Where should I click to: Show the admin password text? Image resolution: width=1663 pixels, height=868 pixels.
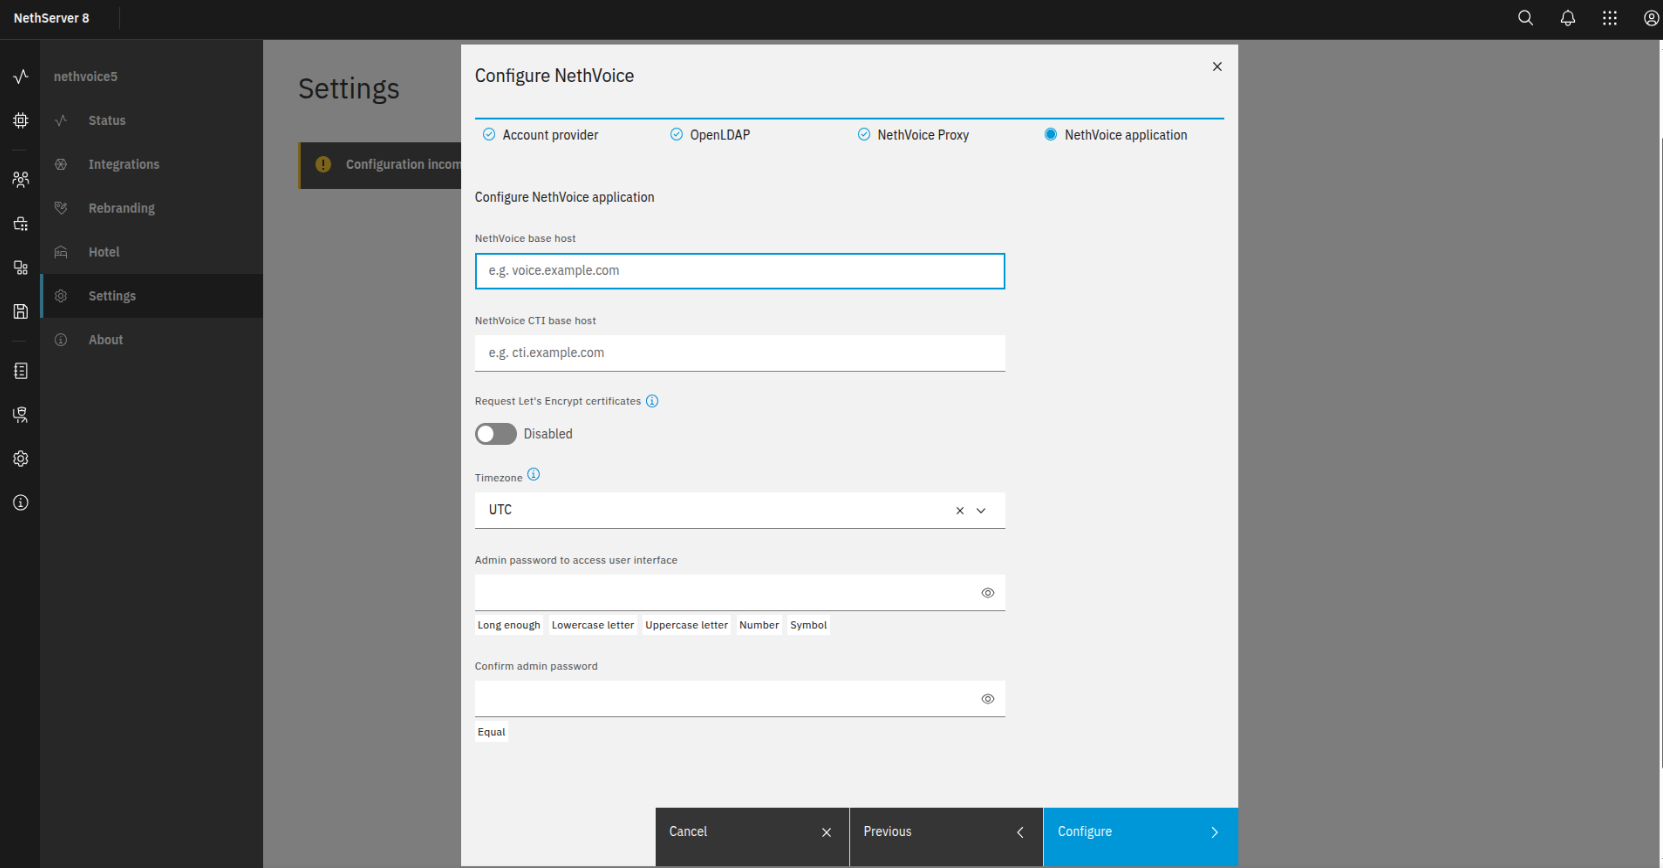[x=987, y=593]
